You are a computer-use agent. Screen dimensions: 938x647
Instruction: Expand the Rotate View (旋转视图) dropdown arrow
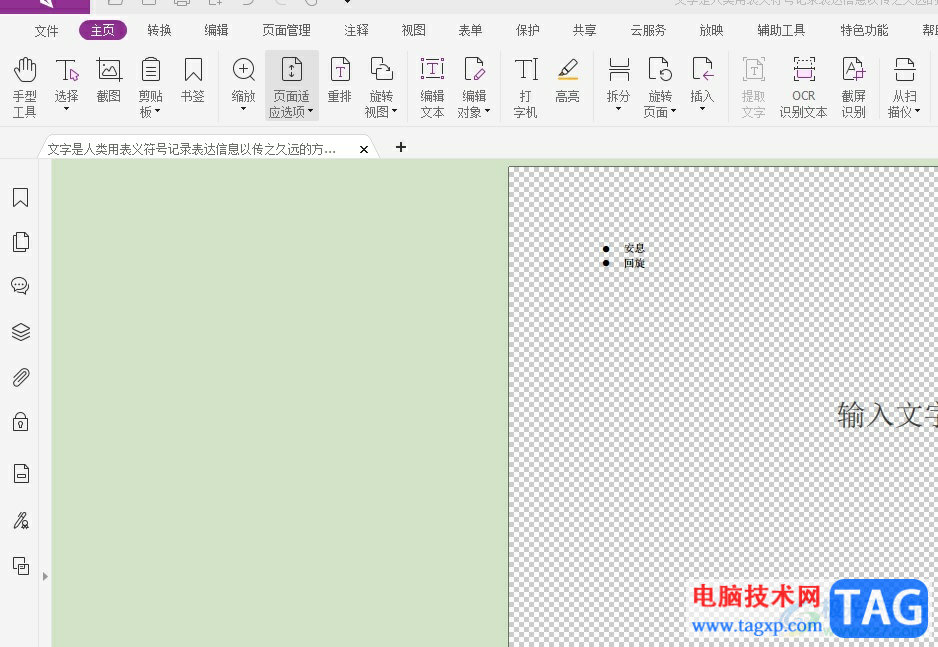tap(394, 111)
